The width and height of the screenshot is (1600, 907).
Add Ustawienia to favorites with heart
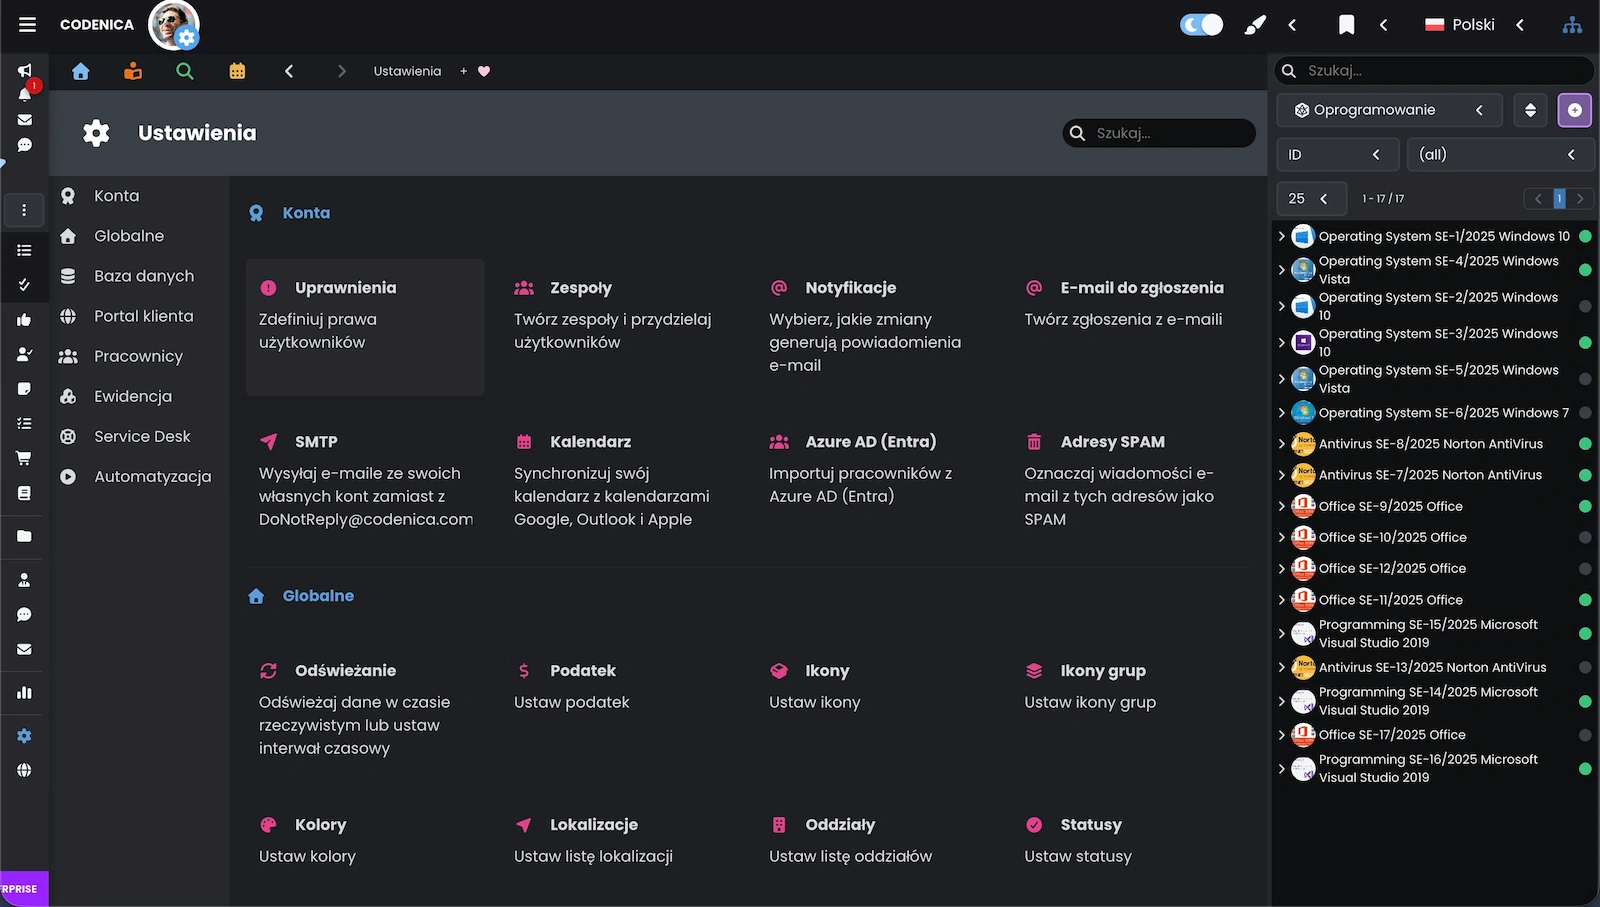[x=484, y=71]
